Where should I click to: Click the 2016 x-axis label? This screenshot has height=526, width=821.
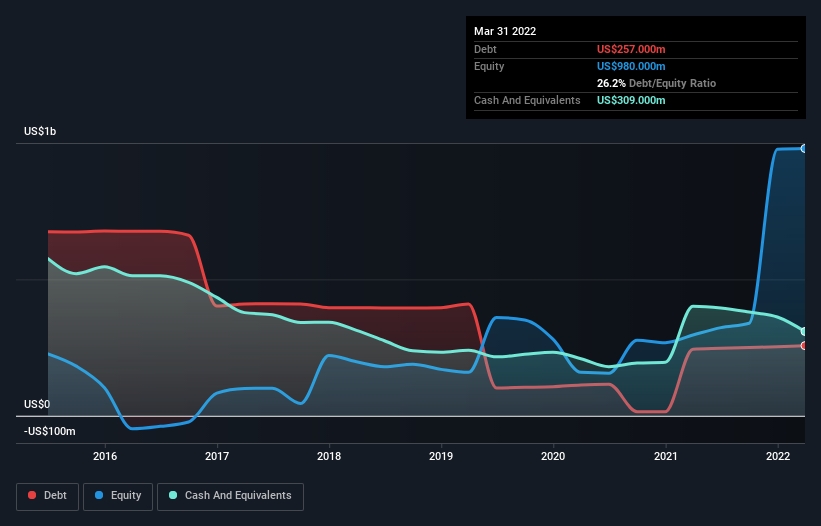105,456
